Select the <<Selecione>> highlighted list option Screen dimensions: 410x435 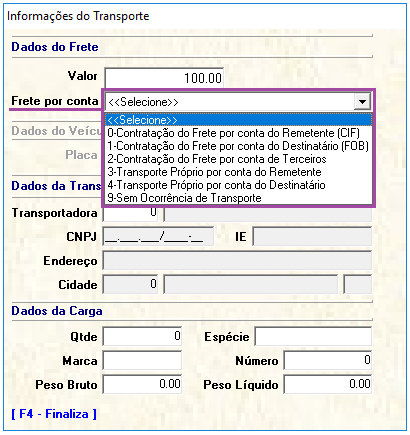click(238, 120)
